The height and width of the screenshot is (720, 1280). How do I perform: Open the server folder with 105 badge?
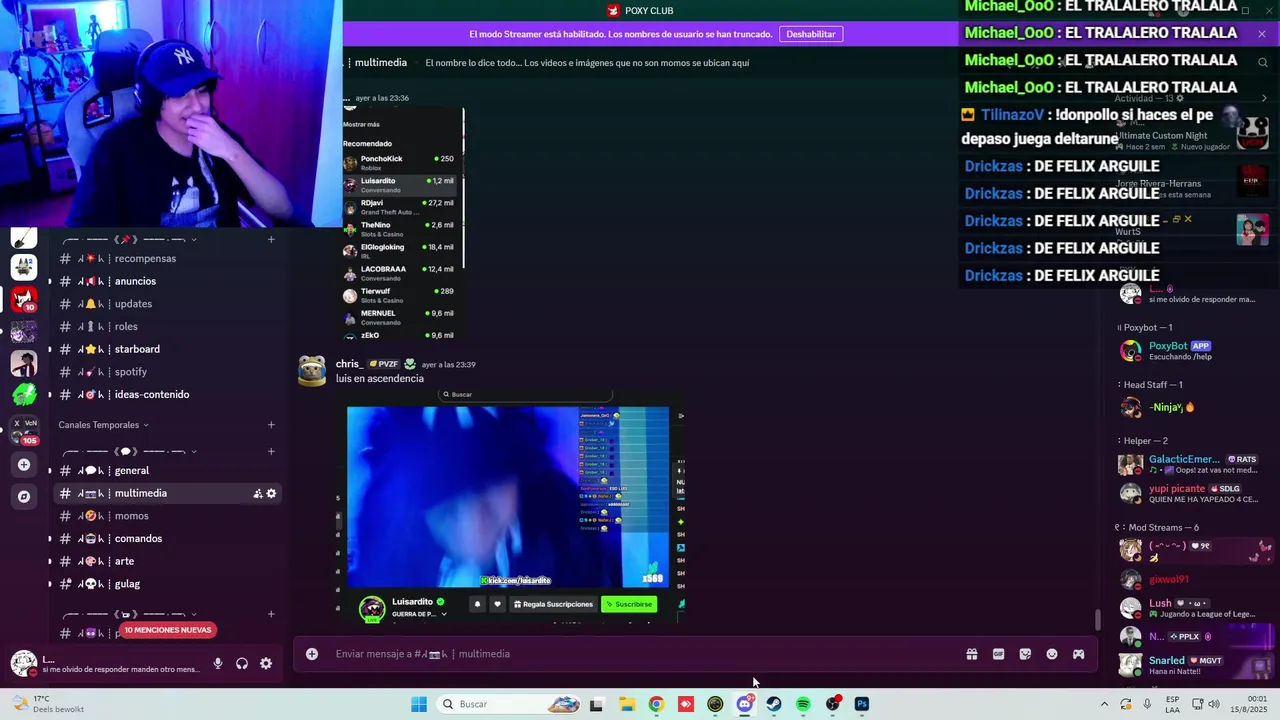pos(24,430)
